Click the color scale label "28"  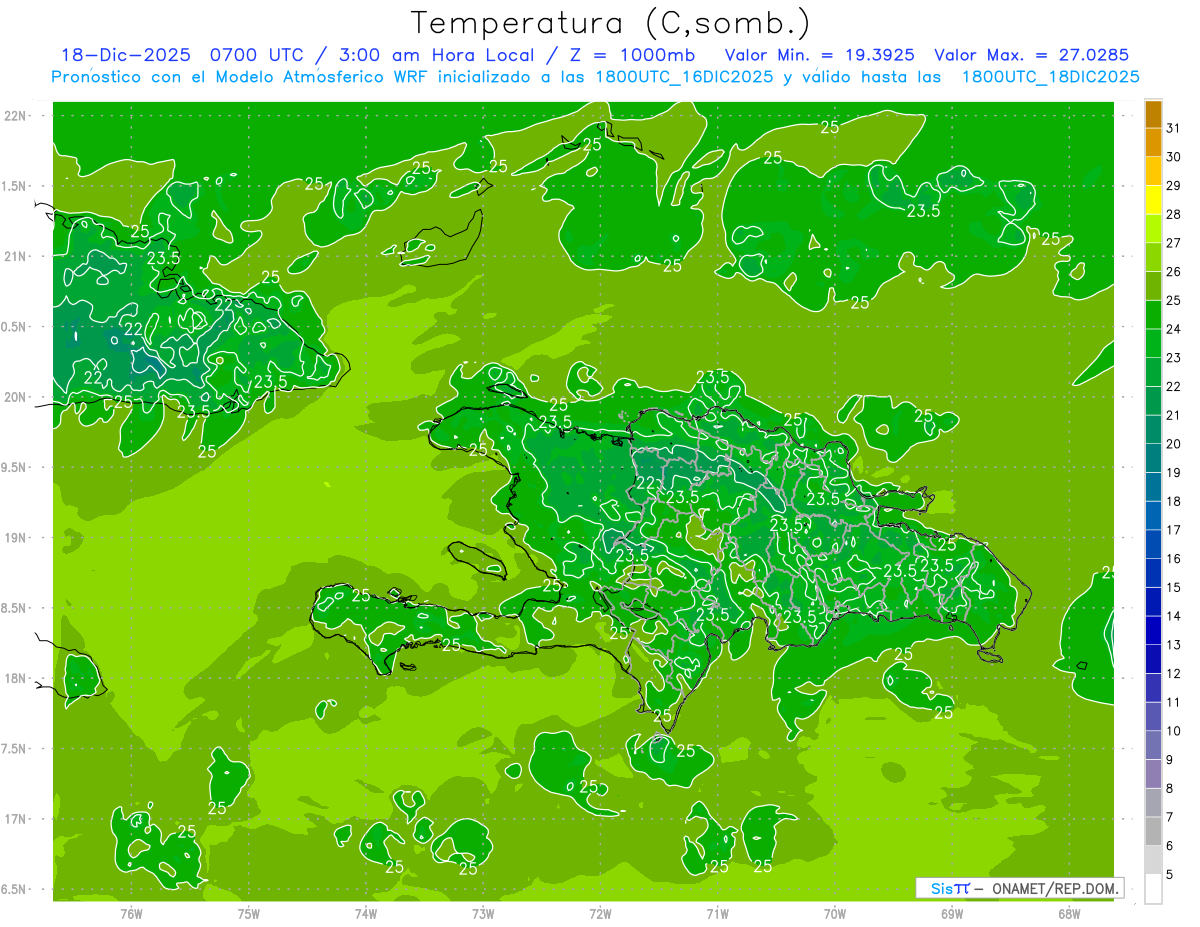tap(1173, 214)
